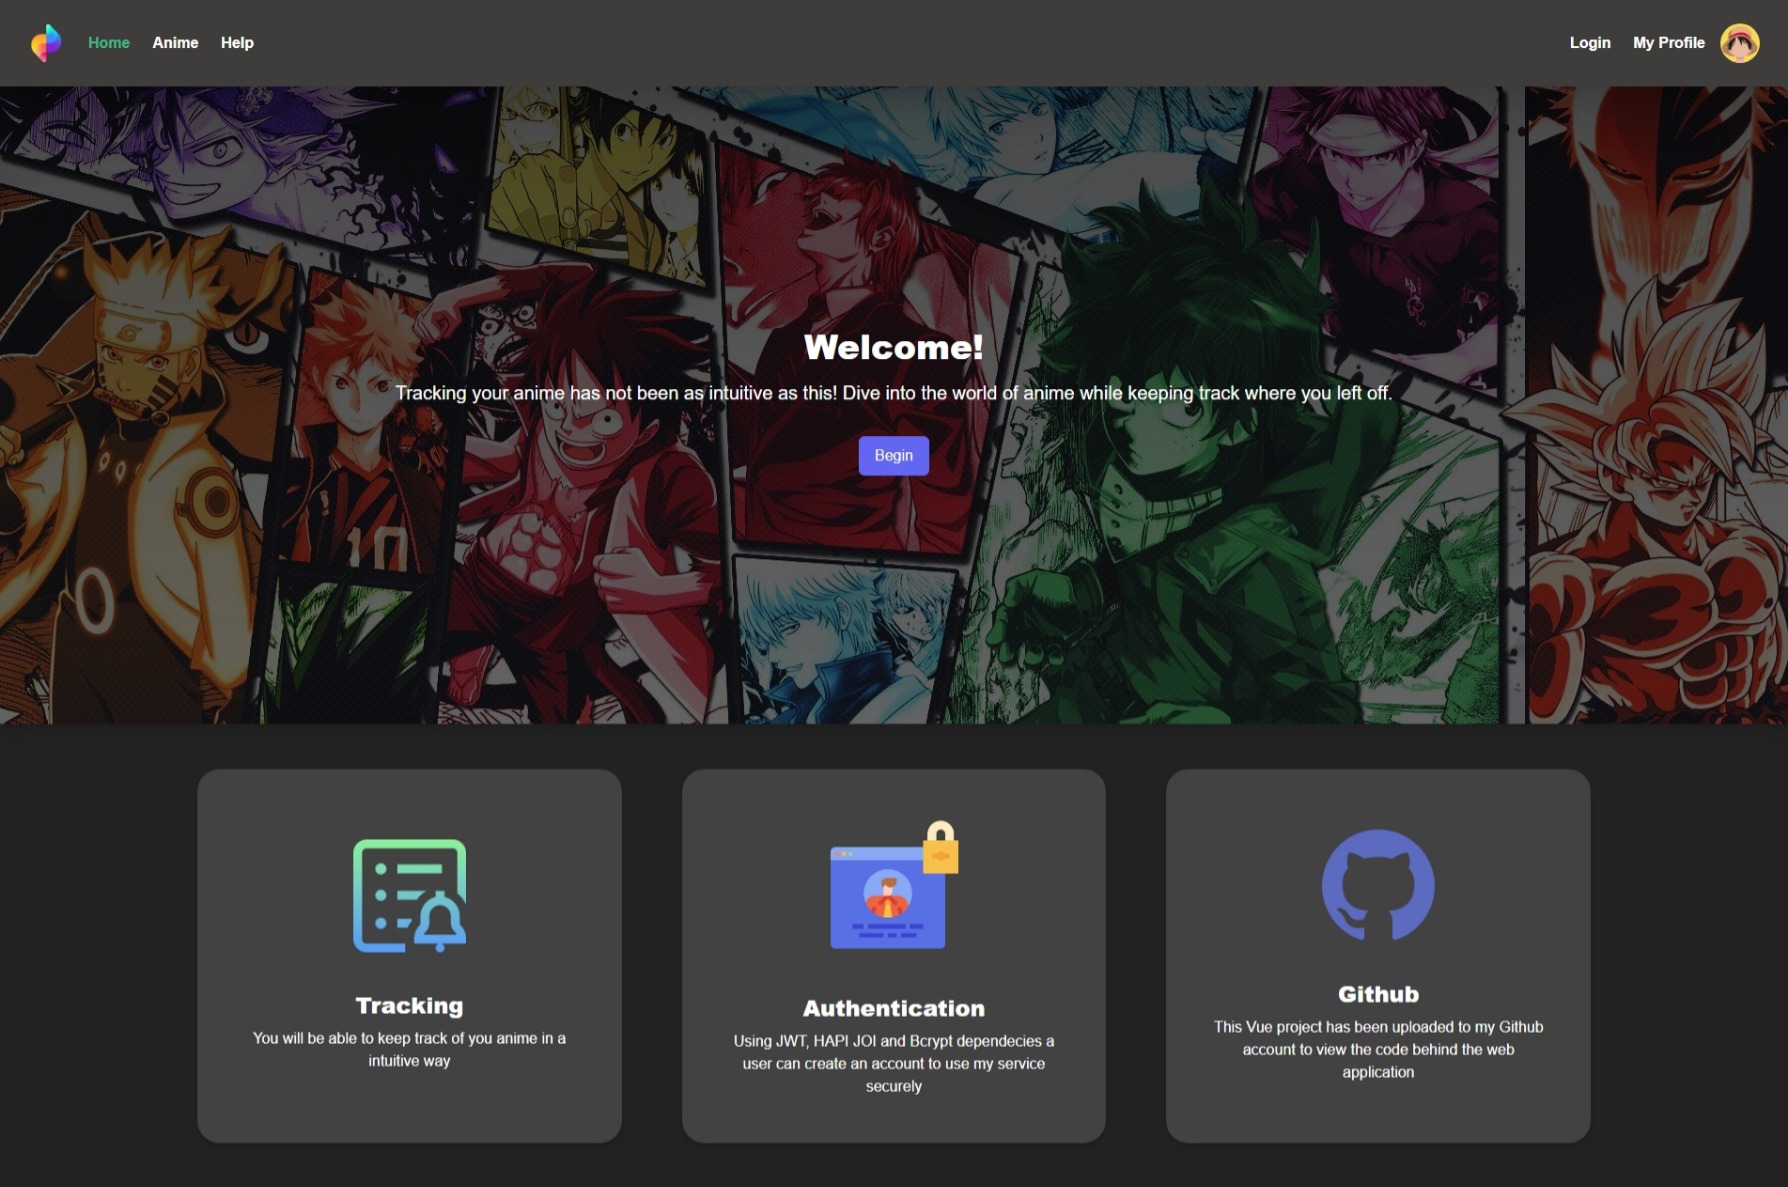Image resolution: width=1788 pixels, height=1187 pixels.
Task: Open the Anime nav item
Action: coord(175,43)
